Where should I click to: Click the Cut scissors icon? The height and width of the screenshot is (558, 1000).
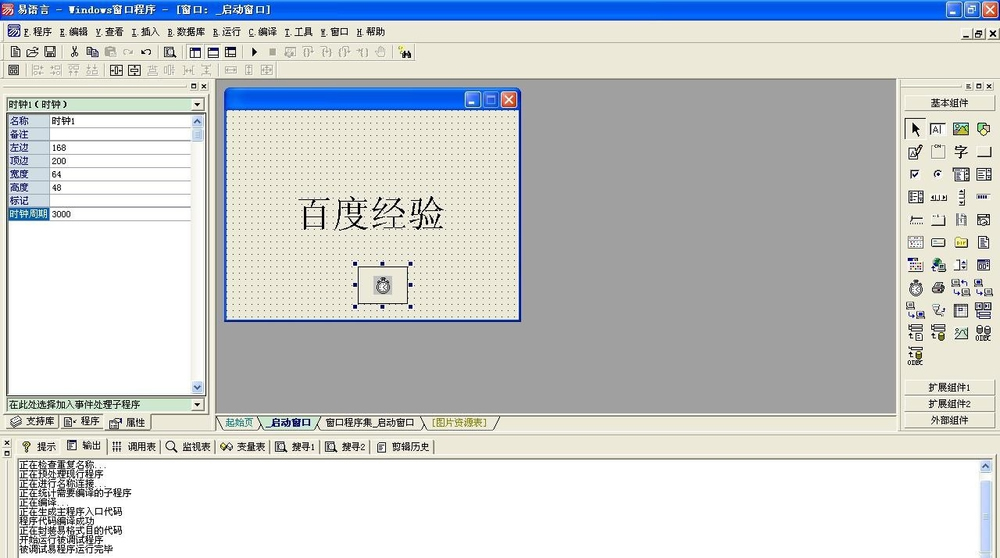click(x=74, y=52)
